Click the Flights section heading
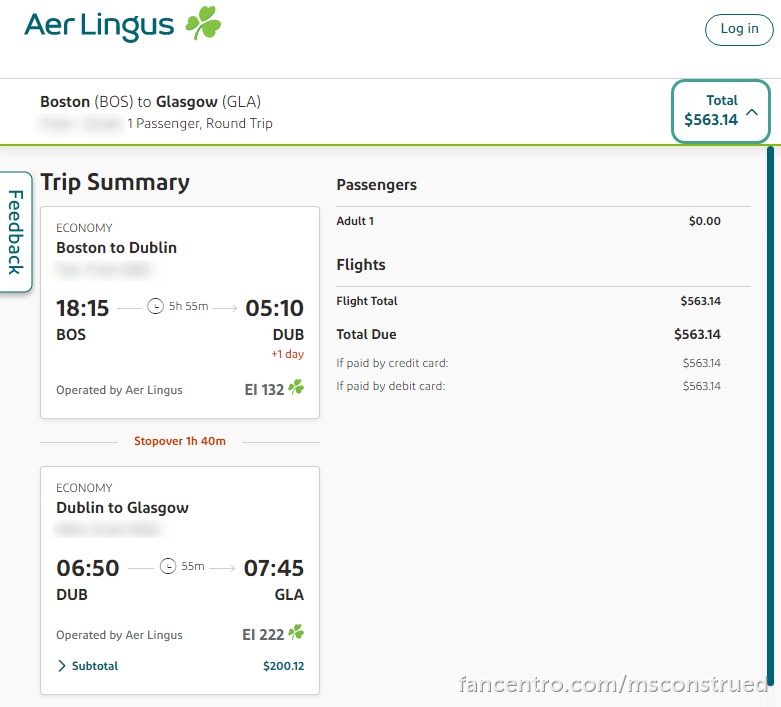Image resolution: width=781 pixels, height=707 pixels. click(361, 265)
